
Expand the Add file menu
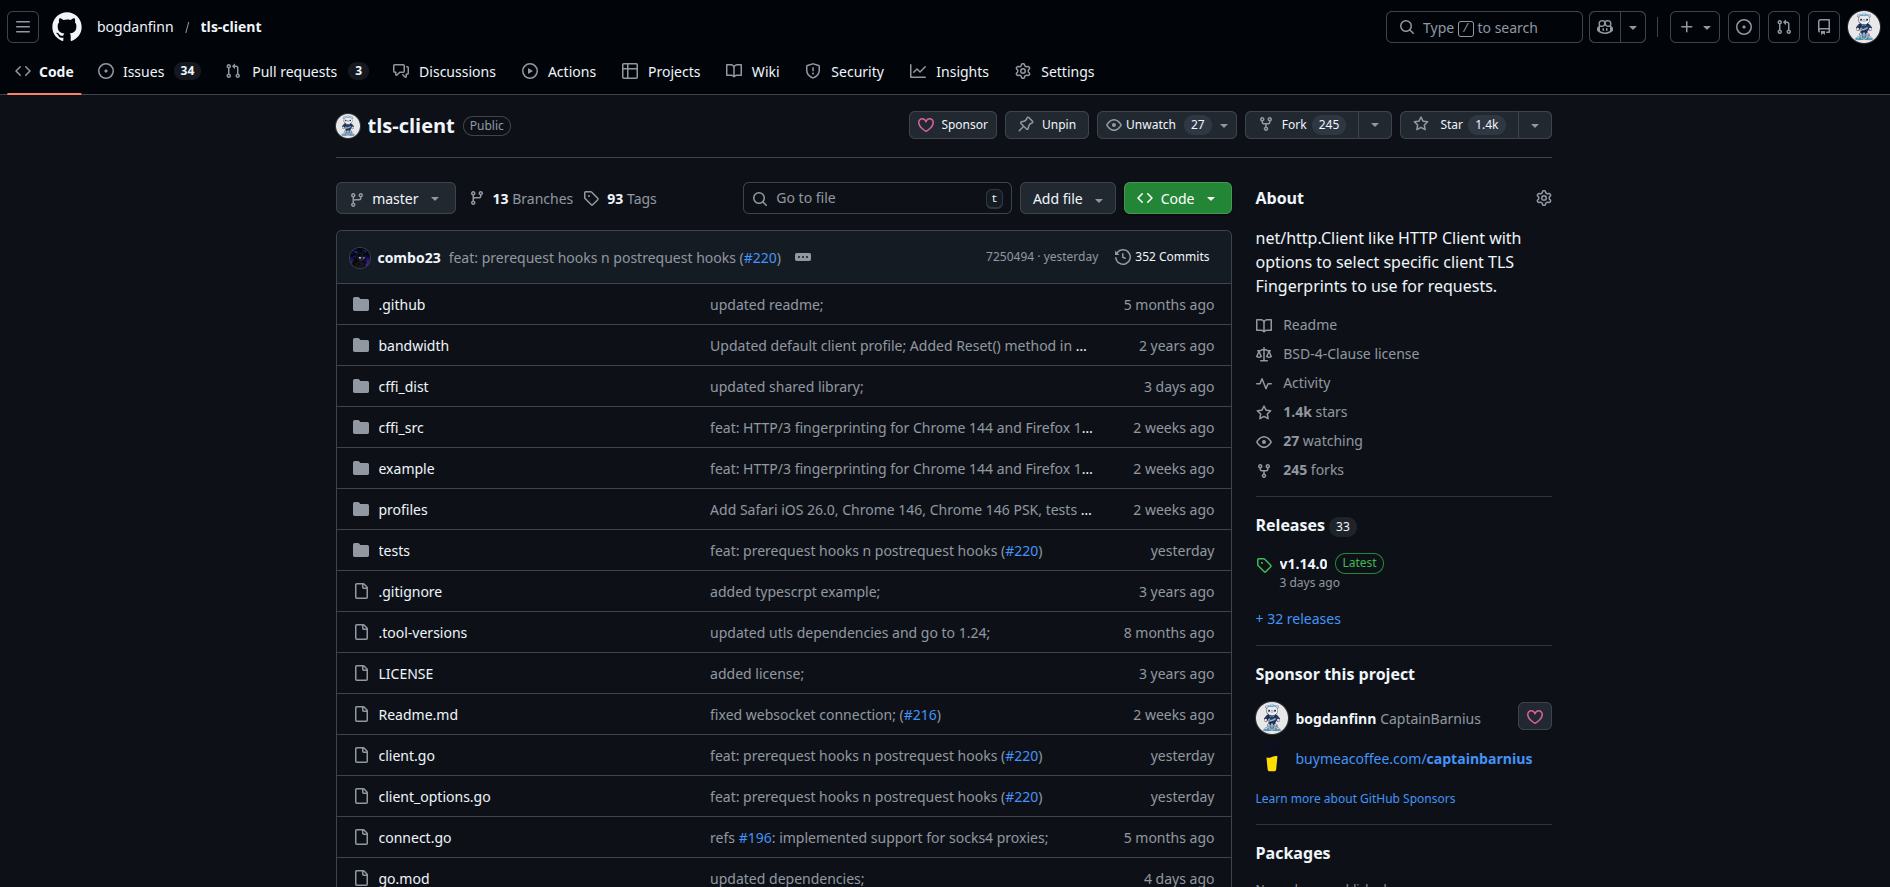point(1067,199)
